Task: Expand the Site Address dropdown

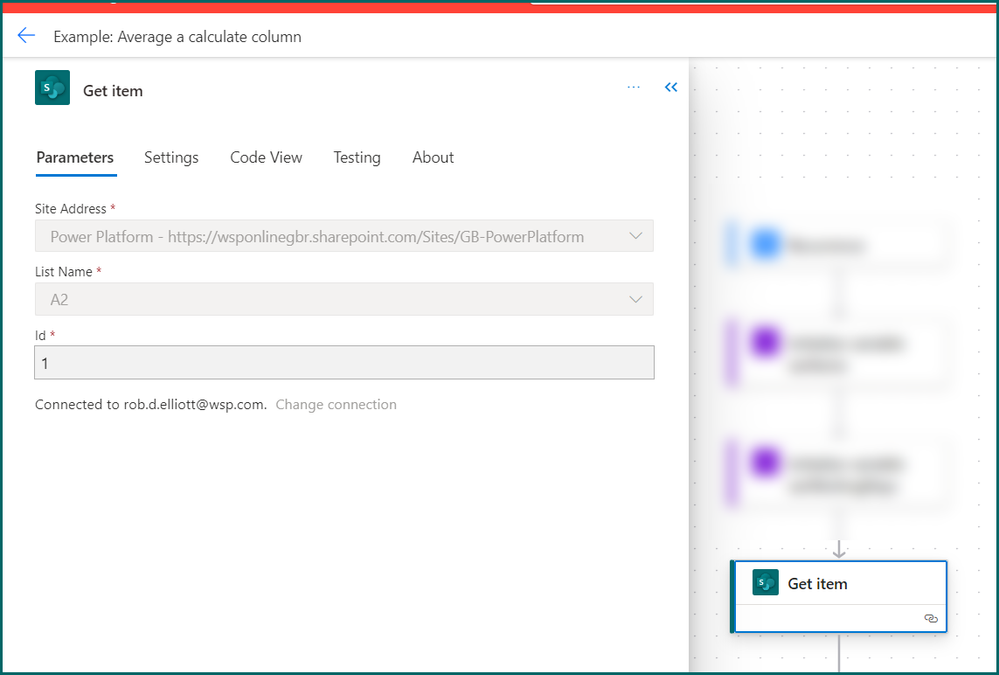Action: (344, 236)
